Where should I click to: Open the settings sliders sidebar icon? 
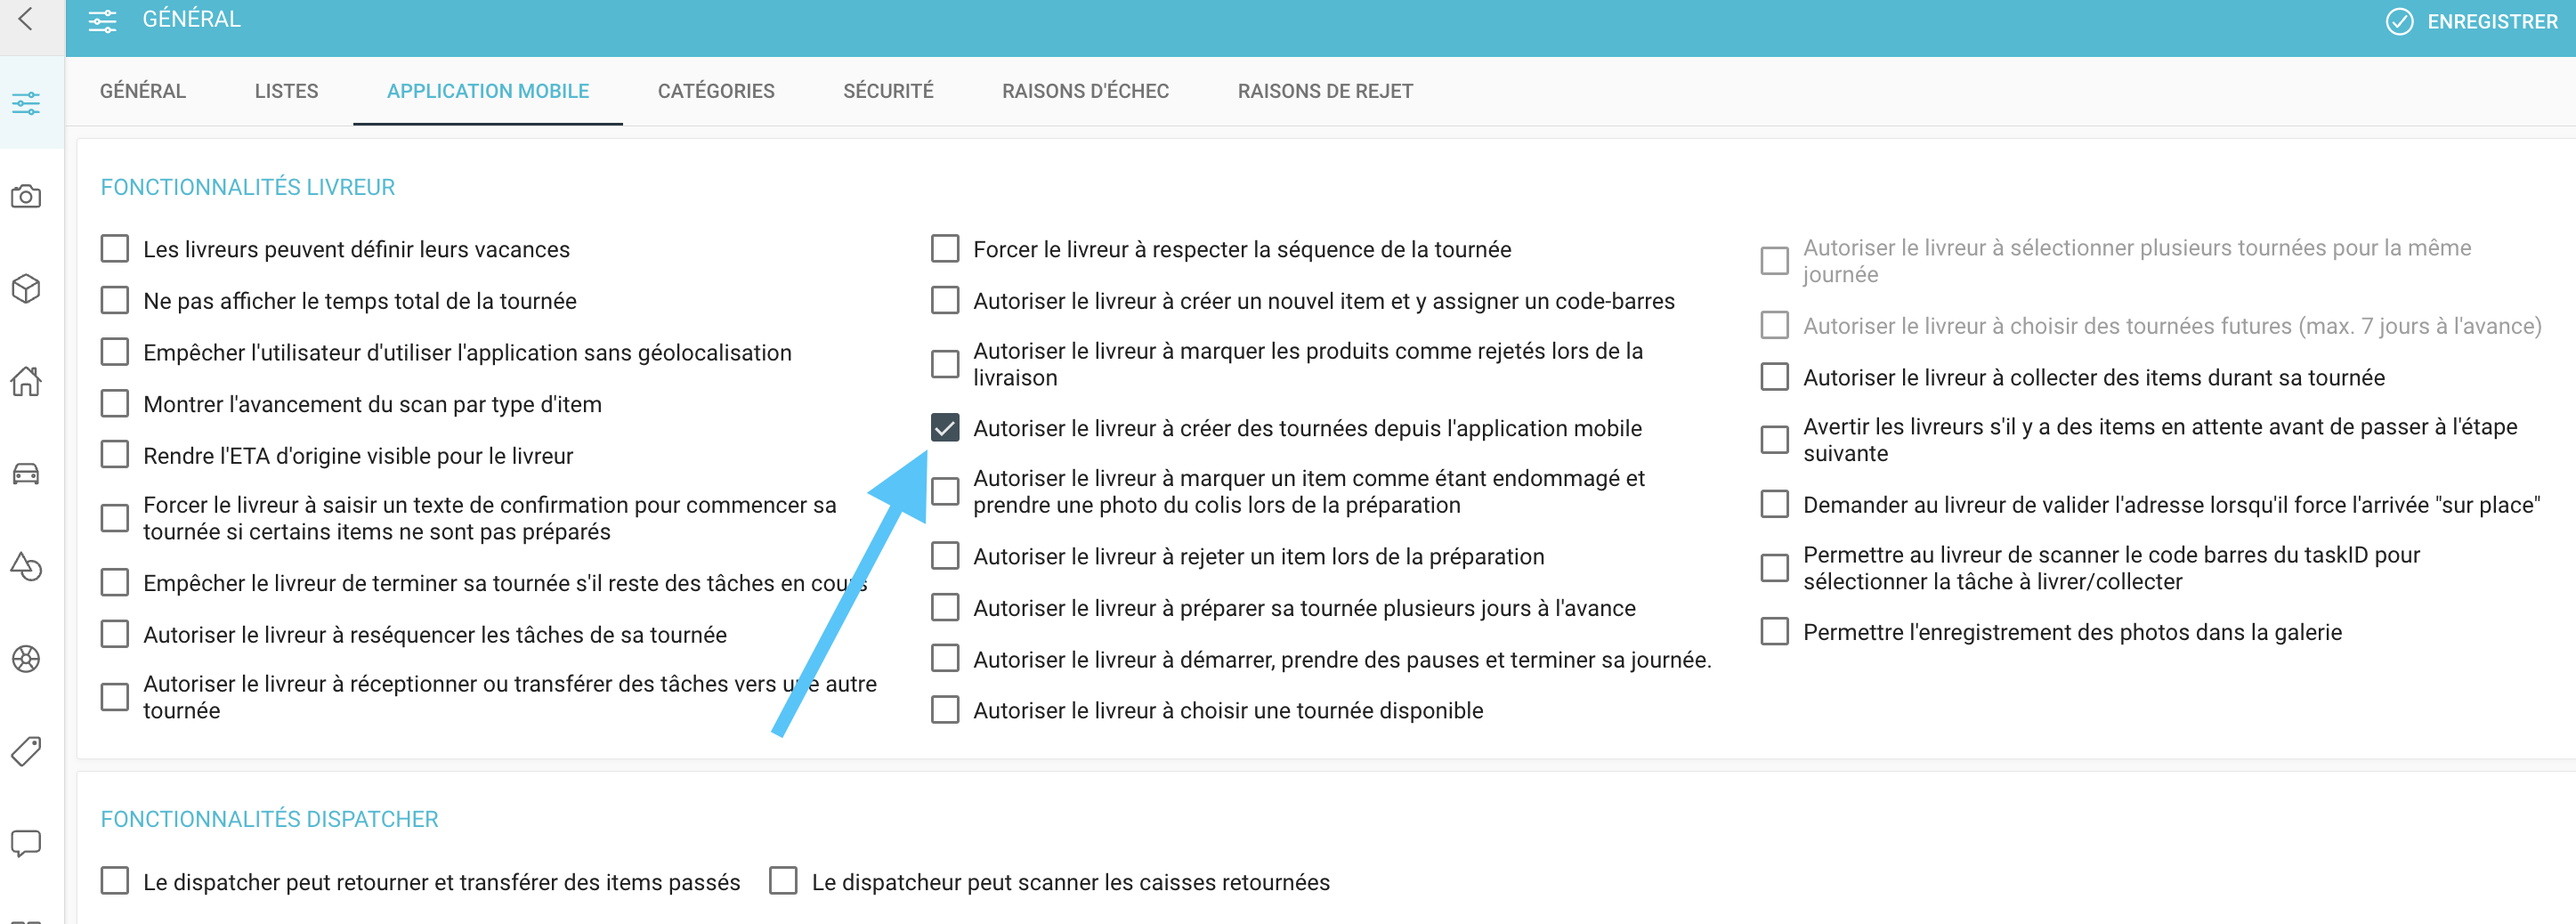point(26,103)
